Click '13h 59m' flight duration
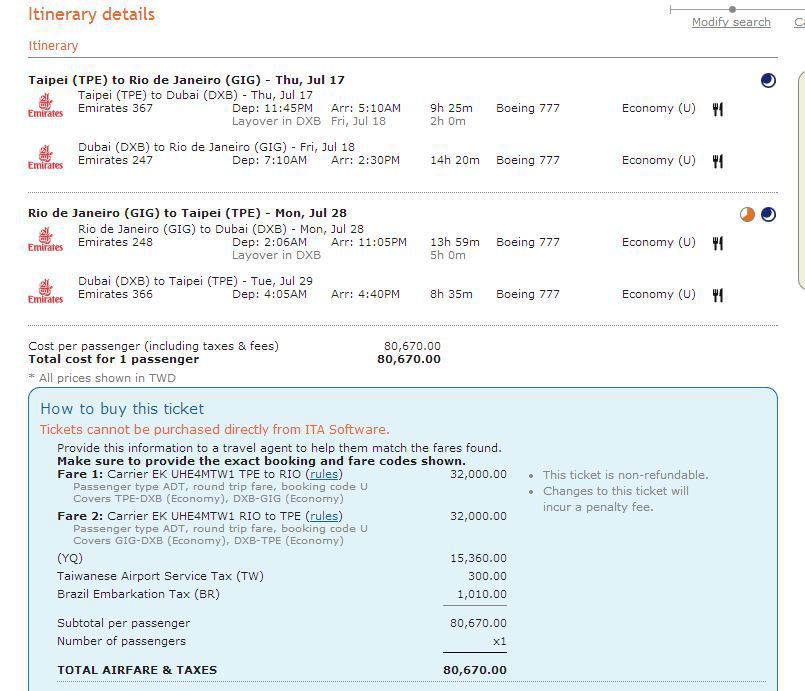This screenshot has width=805, height=691. [455, 242]
